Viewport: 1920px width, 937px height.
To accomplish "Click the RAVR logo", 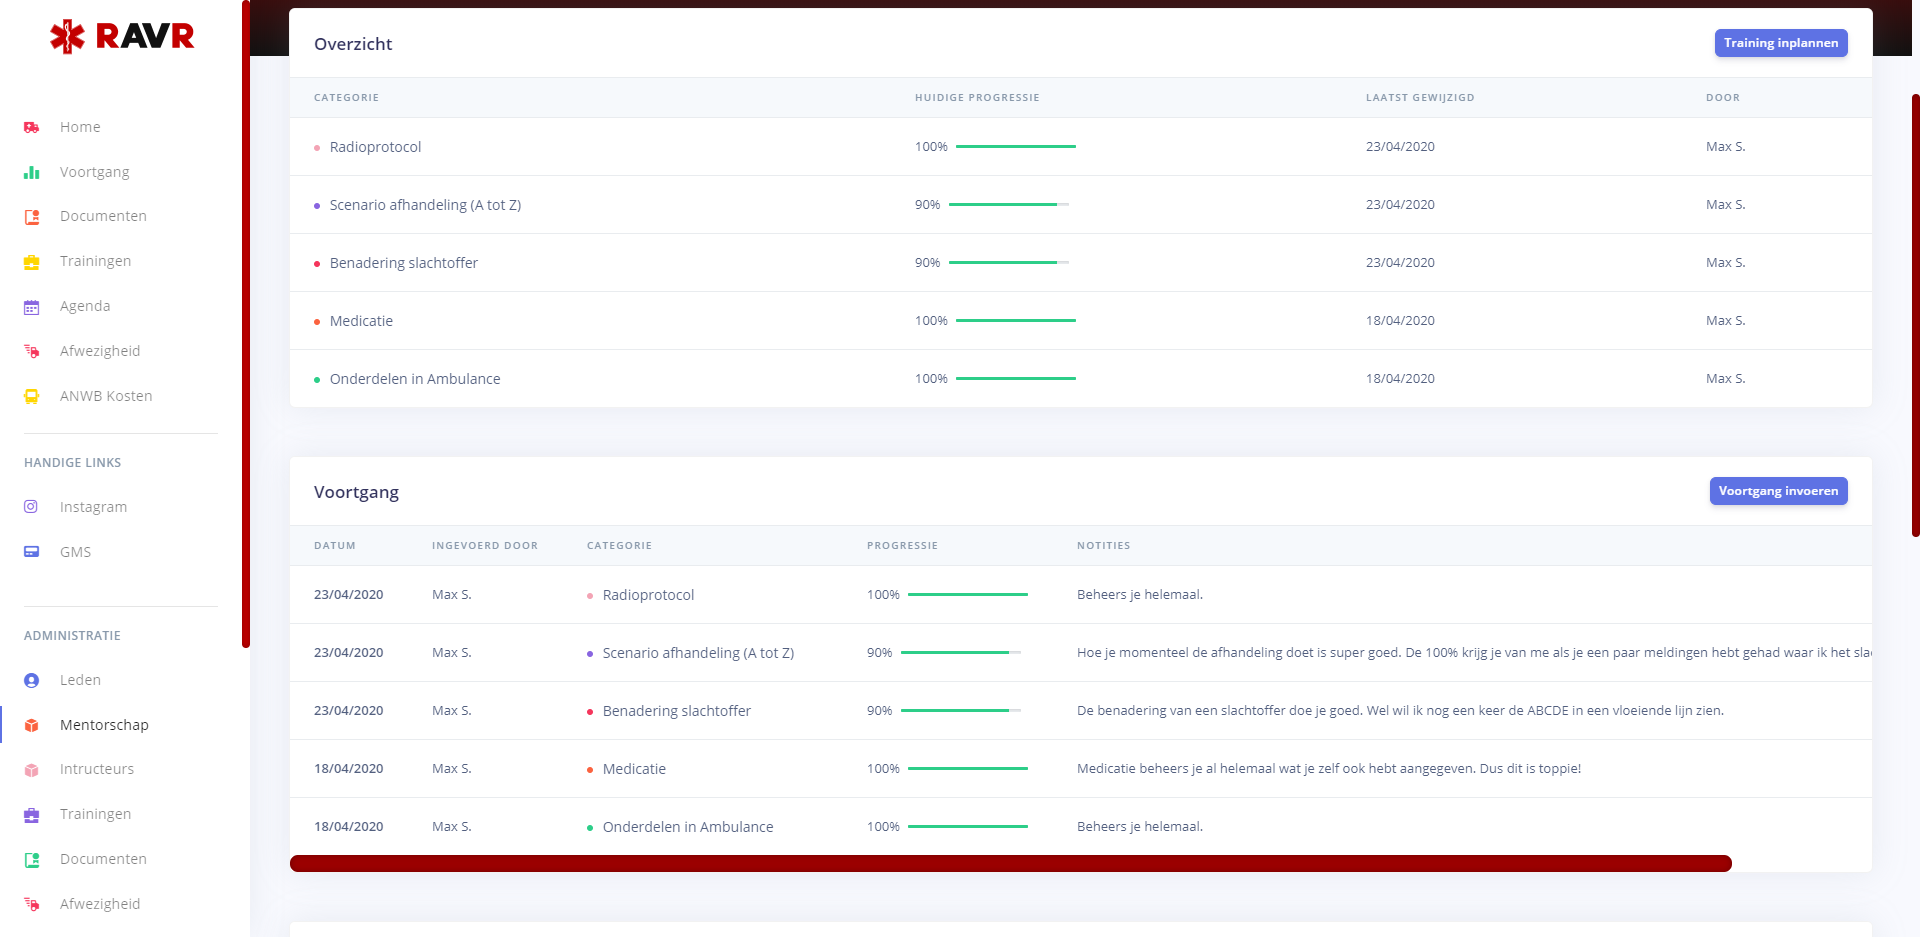I will click(x=122, y=37).
